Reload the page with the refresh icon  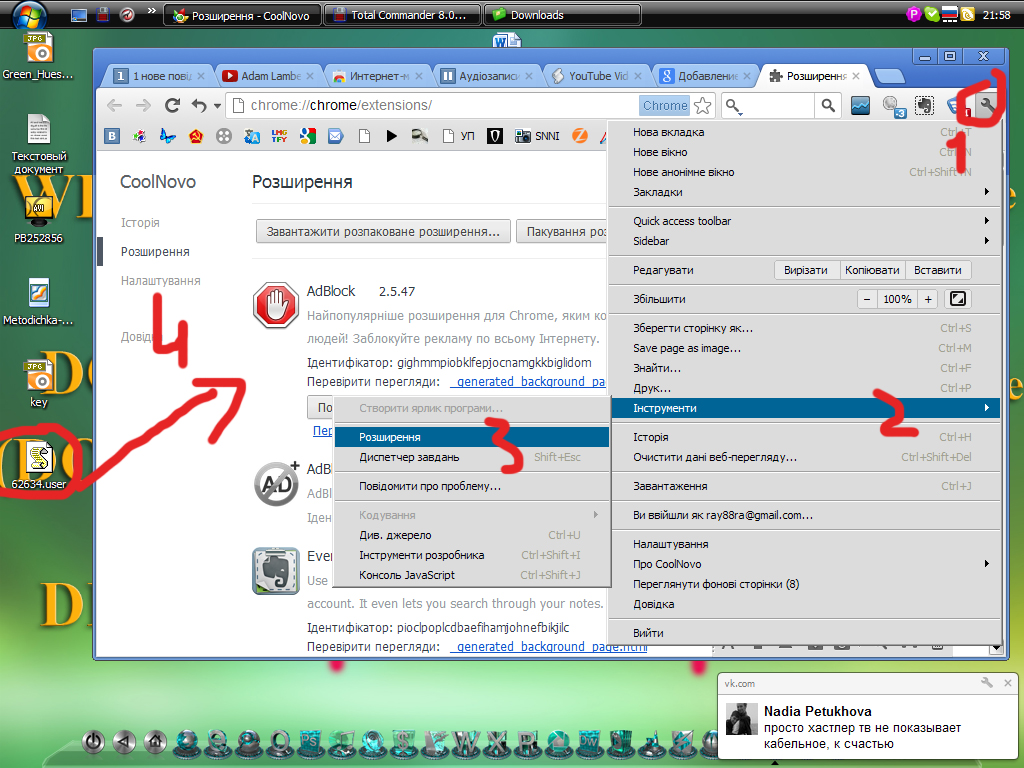172,105
